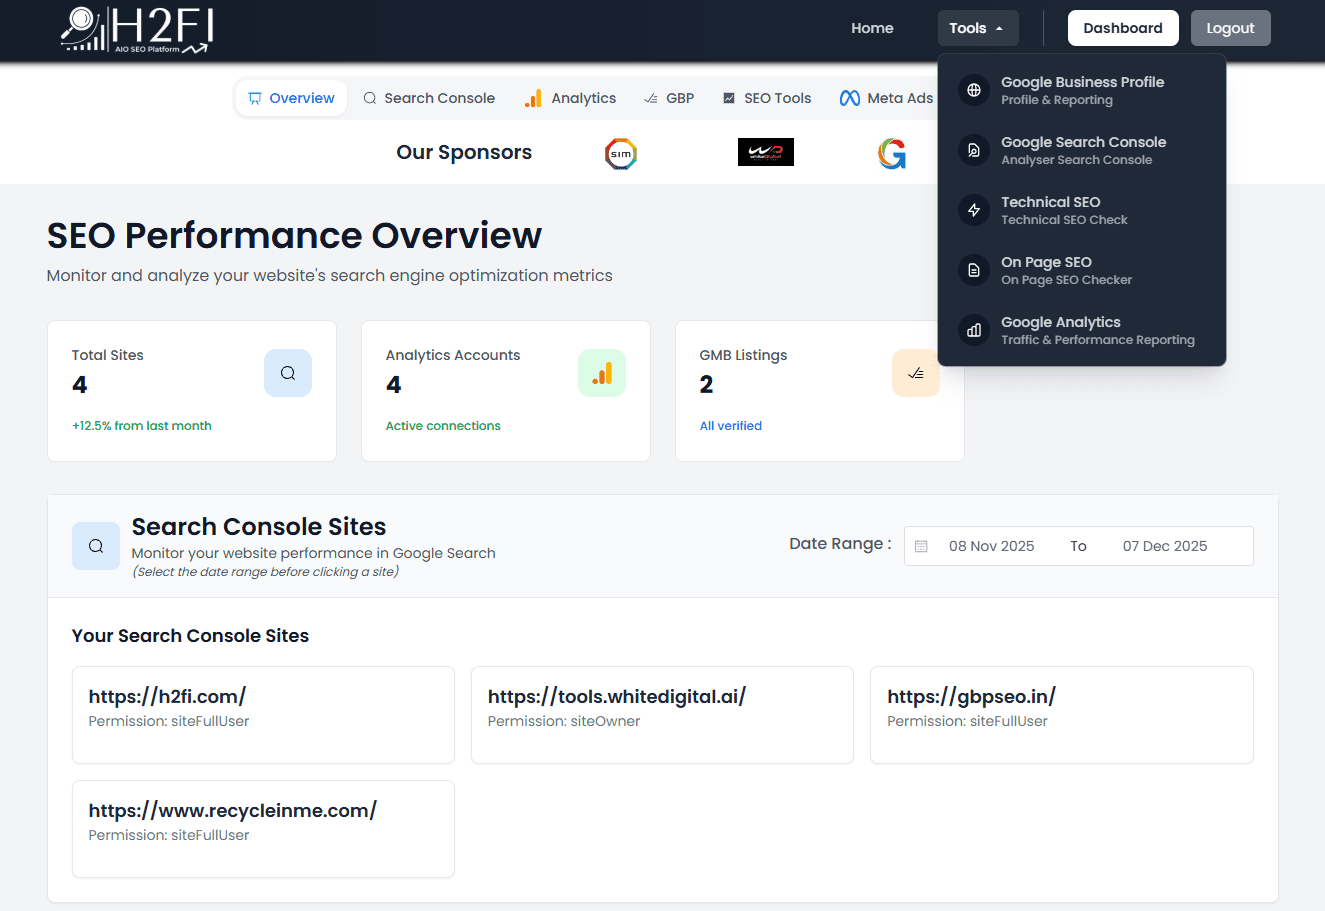Click the Meta Ads infinity icon

pos(848,97)
